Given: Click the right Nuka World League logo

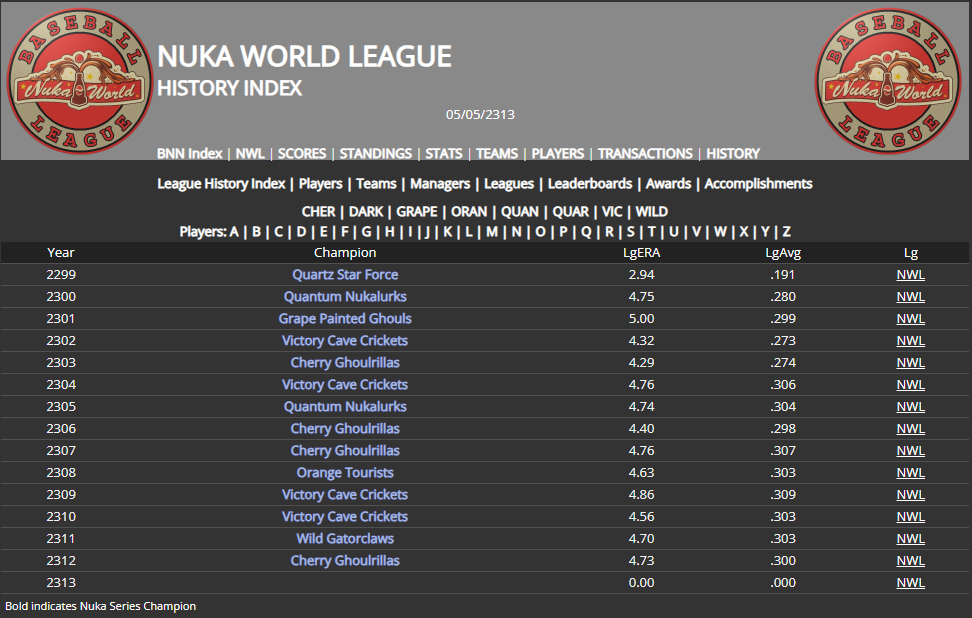Looking at the screenshot, I should (880, 81).
